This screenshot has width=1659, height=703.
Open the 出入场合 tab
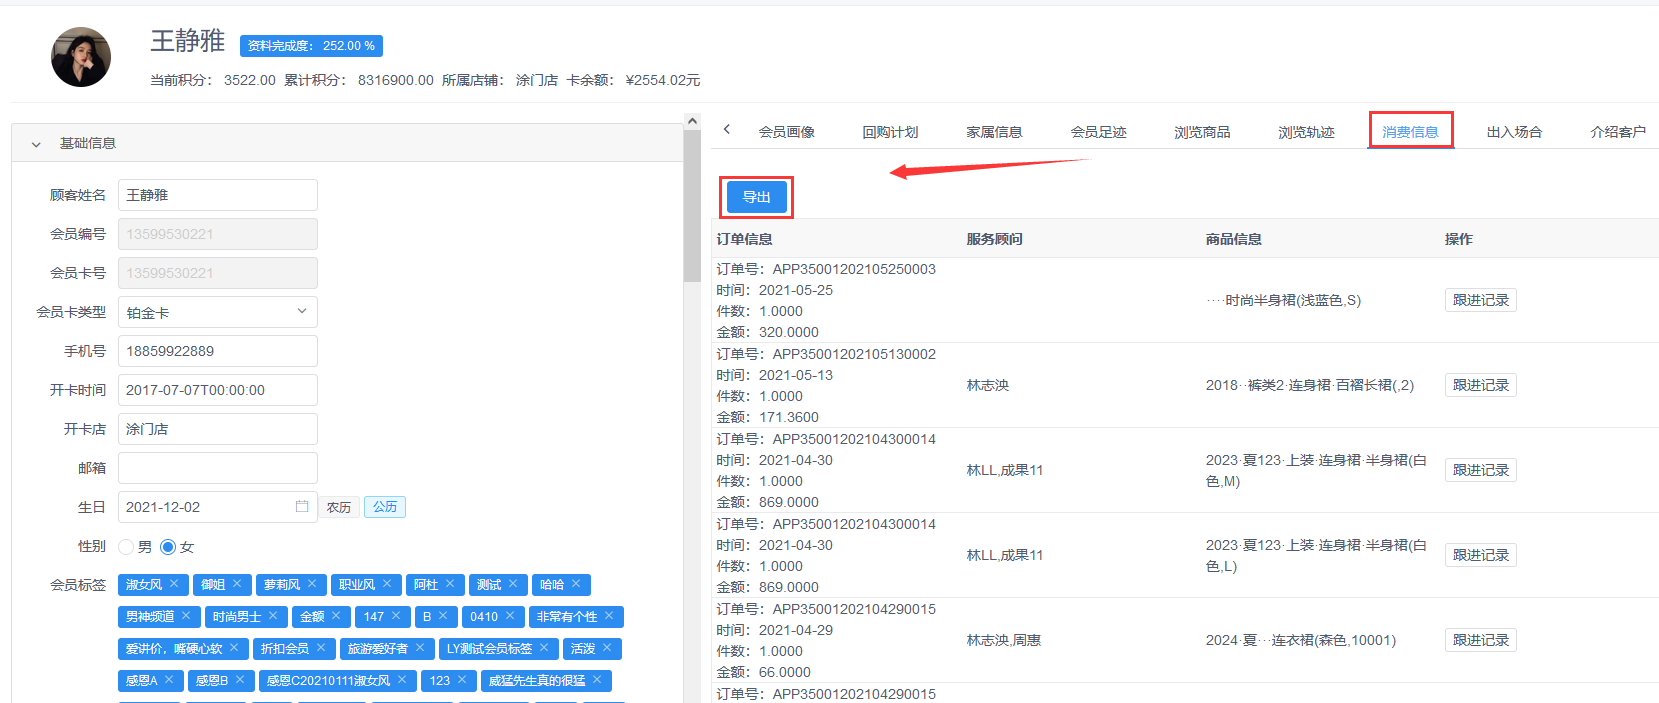[x=1515, y=132]
